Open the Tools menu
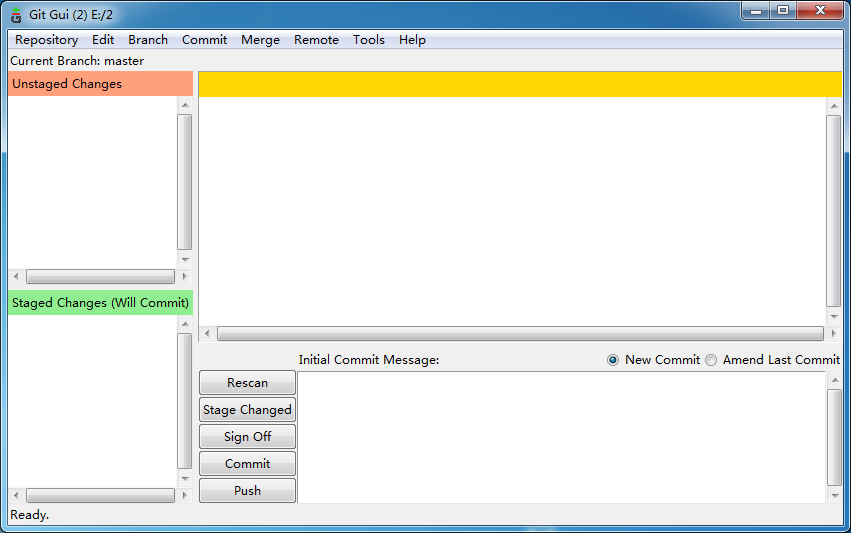The image size is (851, 533). 369,40
